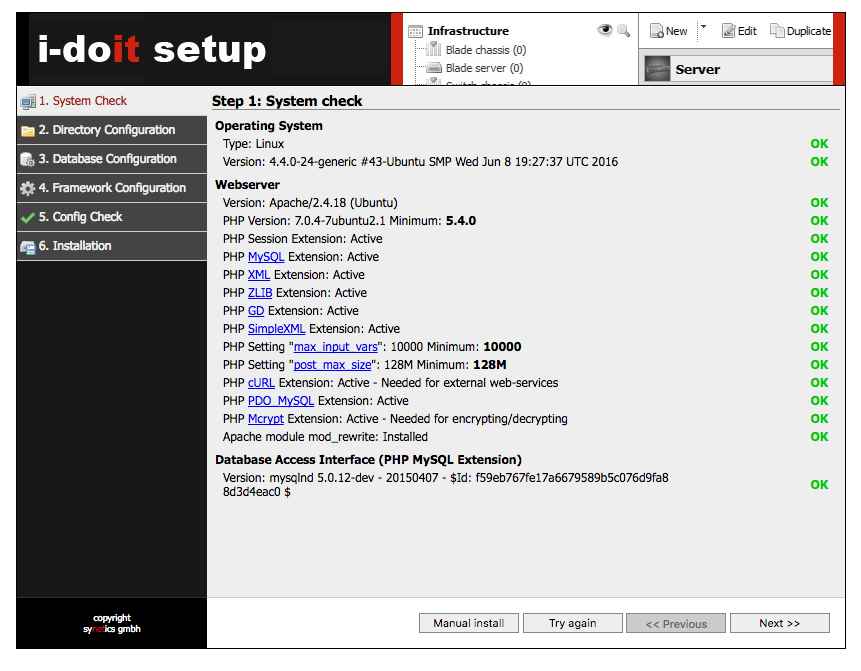Click the OK status for mysqlnd version

(819, 485)
